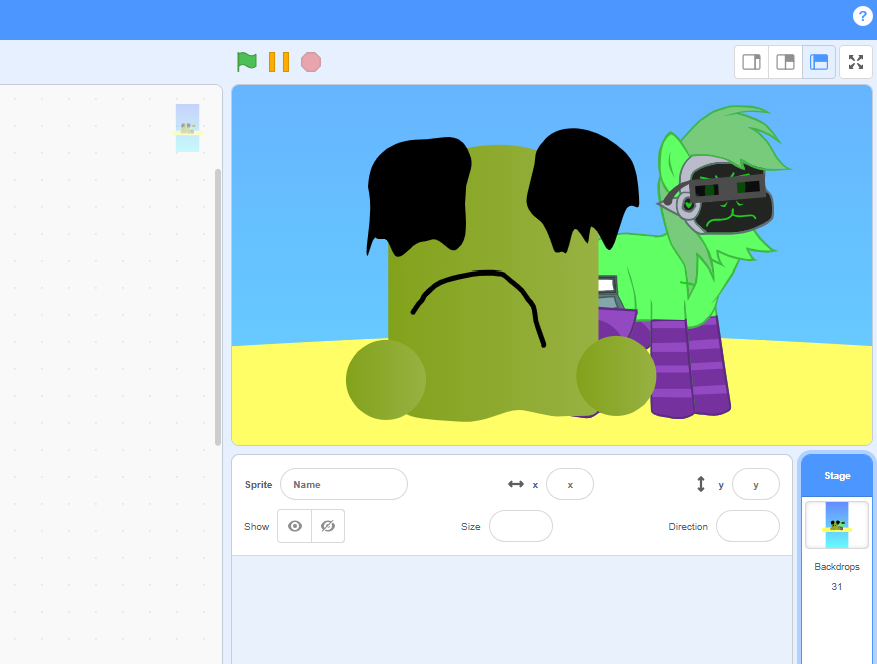Click the horizontal x arrows icon
This screenshot has width=877, height=664.
[516, 484]
